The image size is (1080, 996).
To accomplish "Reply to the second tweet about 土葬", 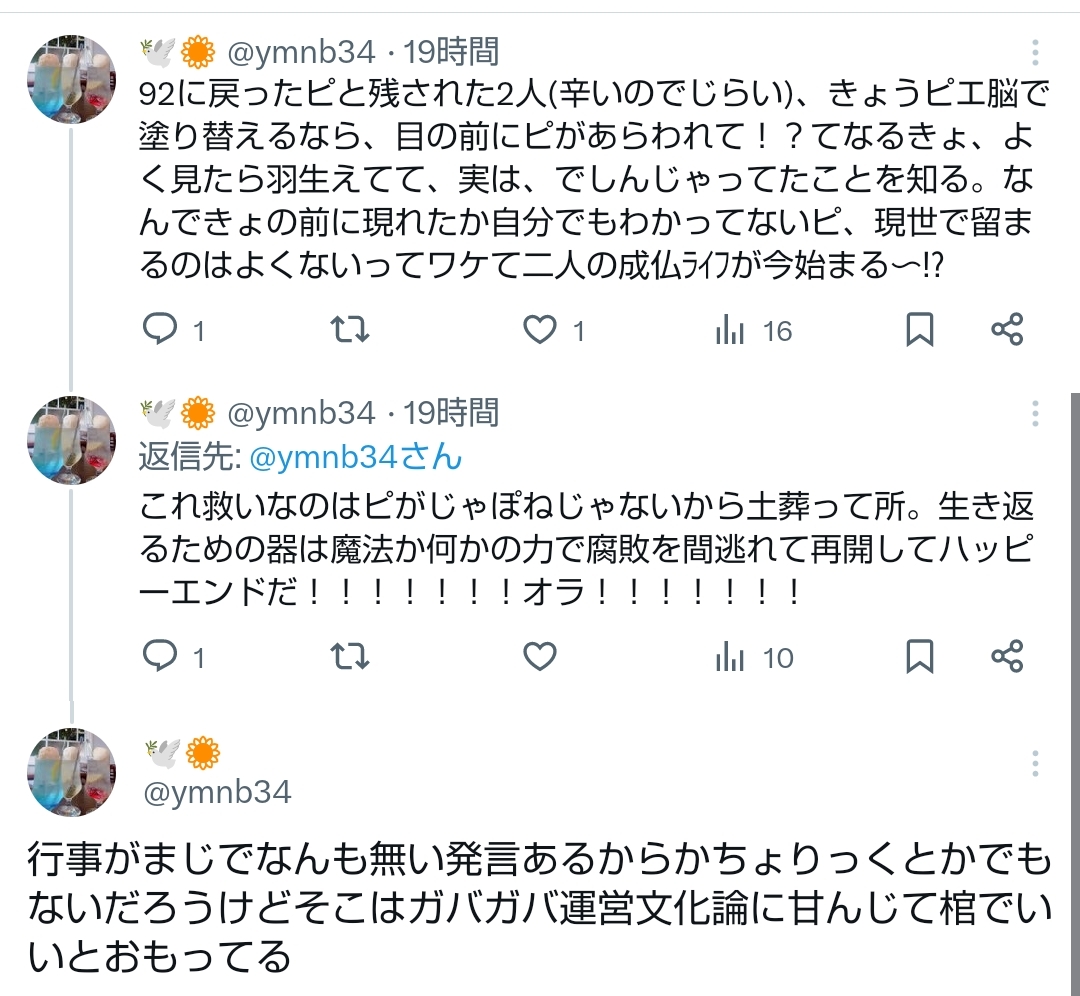I will [160, 656].
